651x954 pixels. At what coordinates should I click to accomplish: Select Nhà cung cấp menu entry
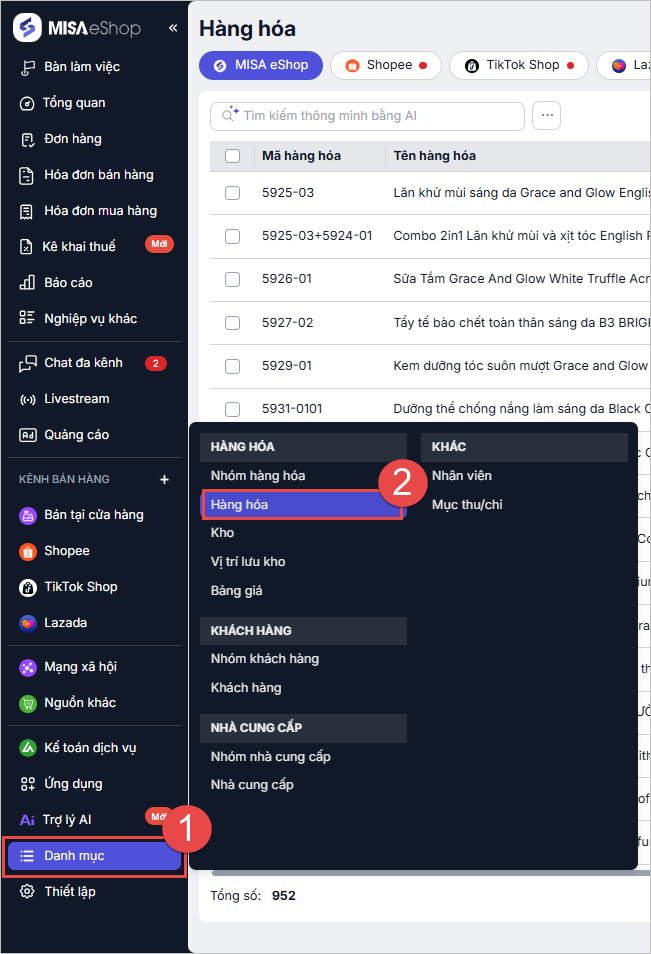[252, 785]
